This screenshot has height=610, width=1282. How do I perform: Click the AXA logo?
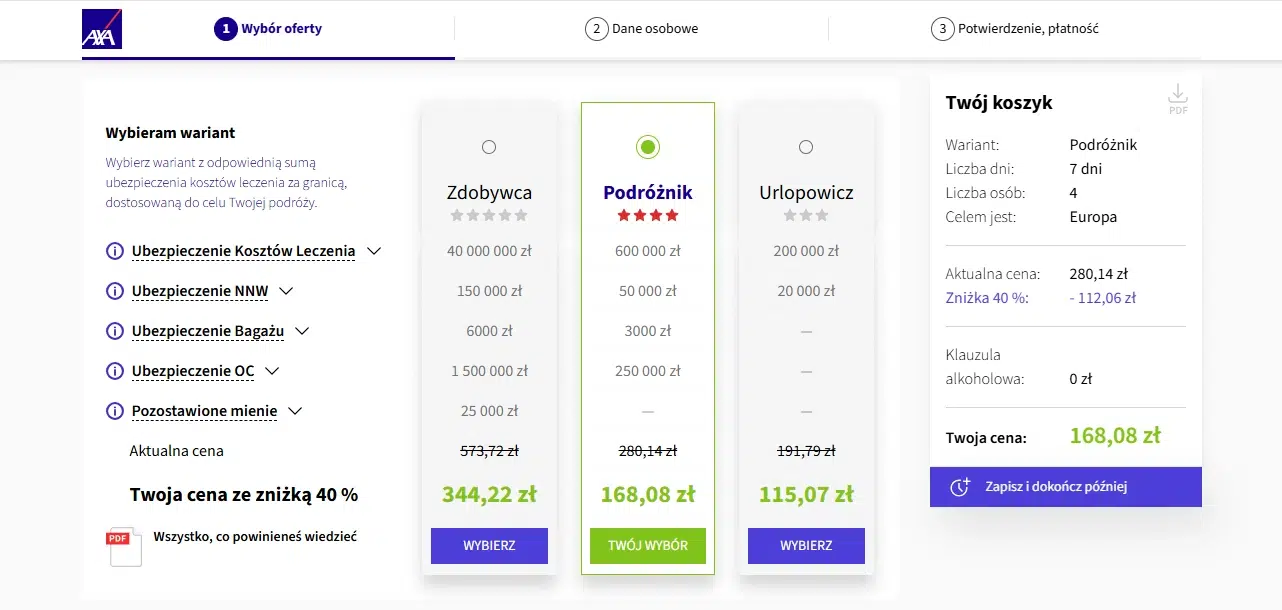click(x=102, y=29)
